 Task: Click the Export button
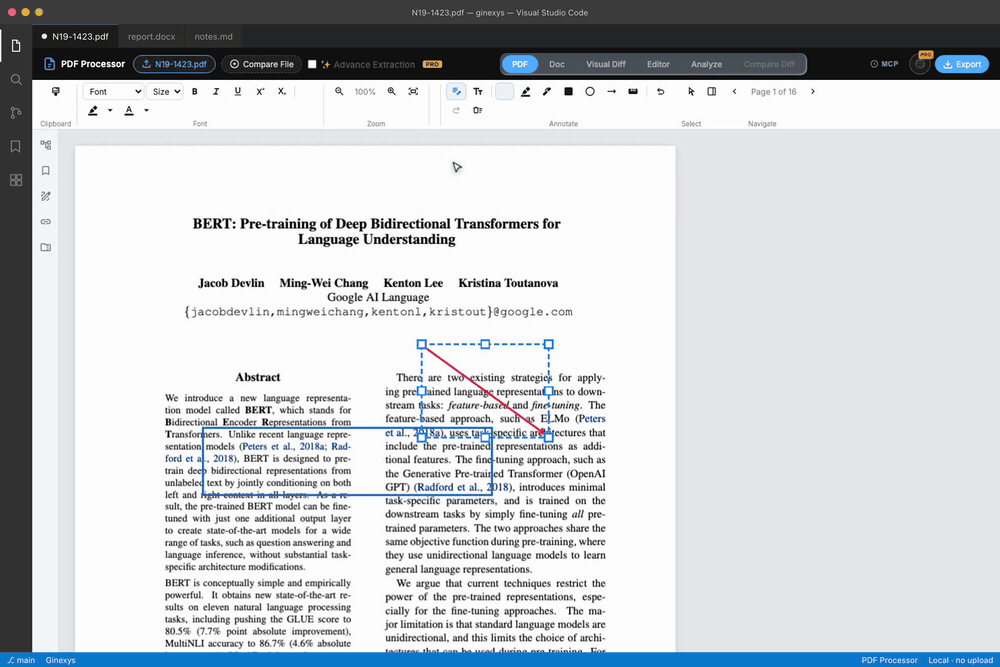[x=962, y=64]
